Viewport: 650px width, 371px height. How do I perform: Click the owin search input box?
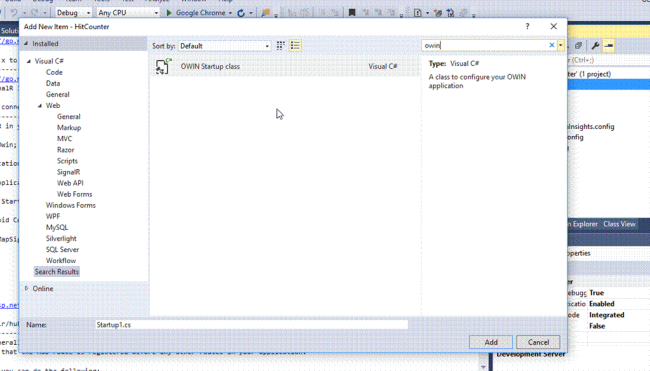[485, 45]
